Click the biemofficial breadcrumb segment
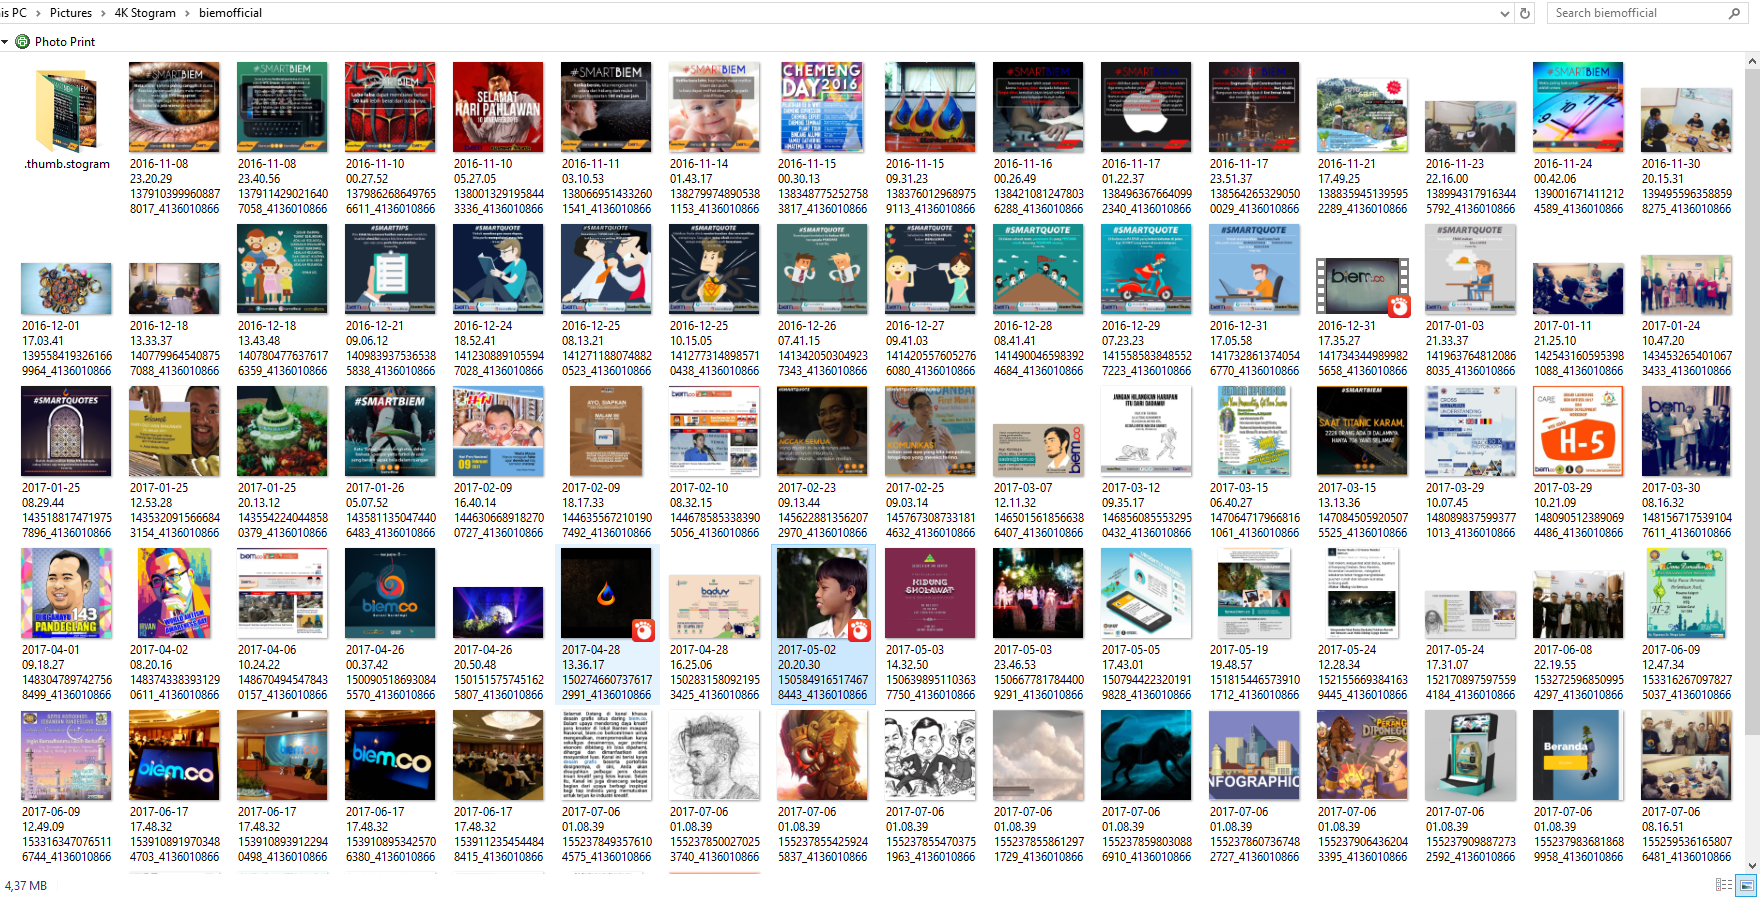 click(230, 13)
